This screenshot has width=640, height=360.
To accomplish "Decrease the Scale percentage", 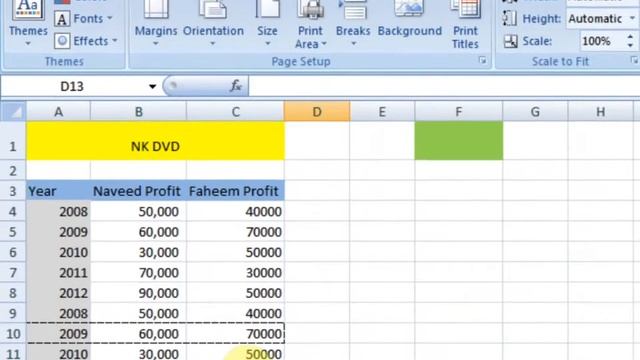I will pyautogui.click(x=631, y=45).
